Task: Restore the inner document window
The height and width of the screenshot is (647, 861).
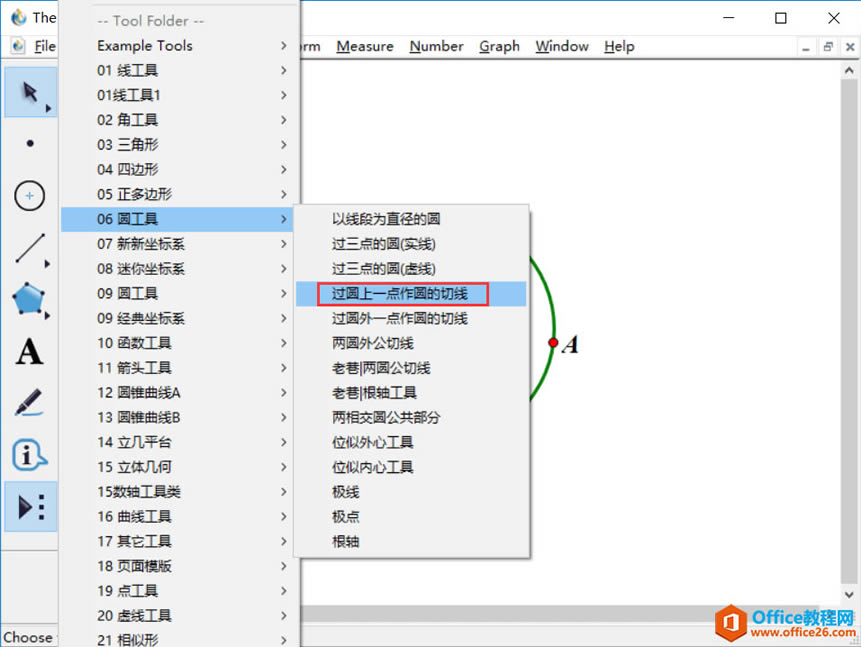Action: pyautogui.click(x=828, y=47)
